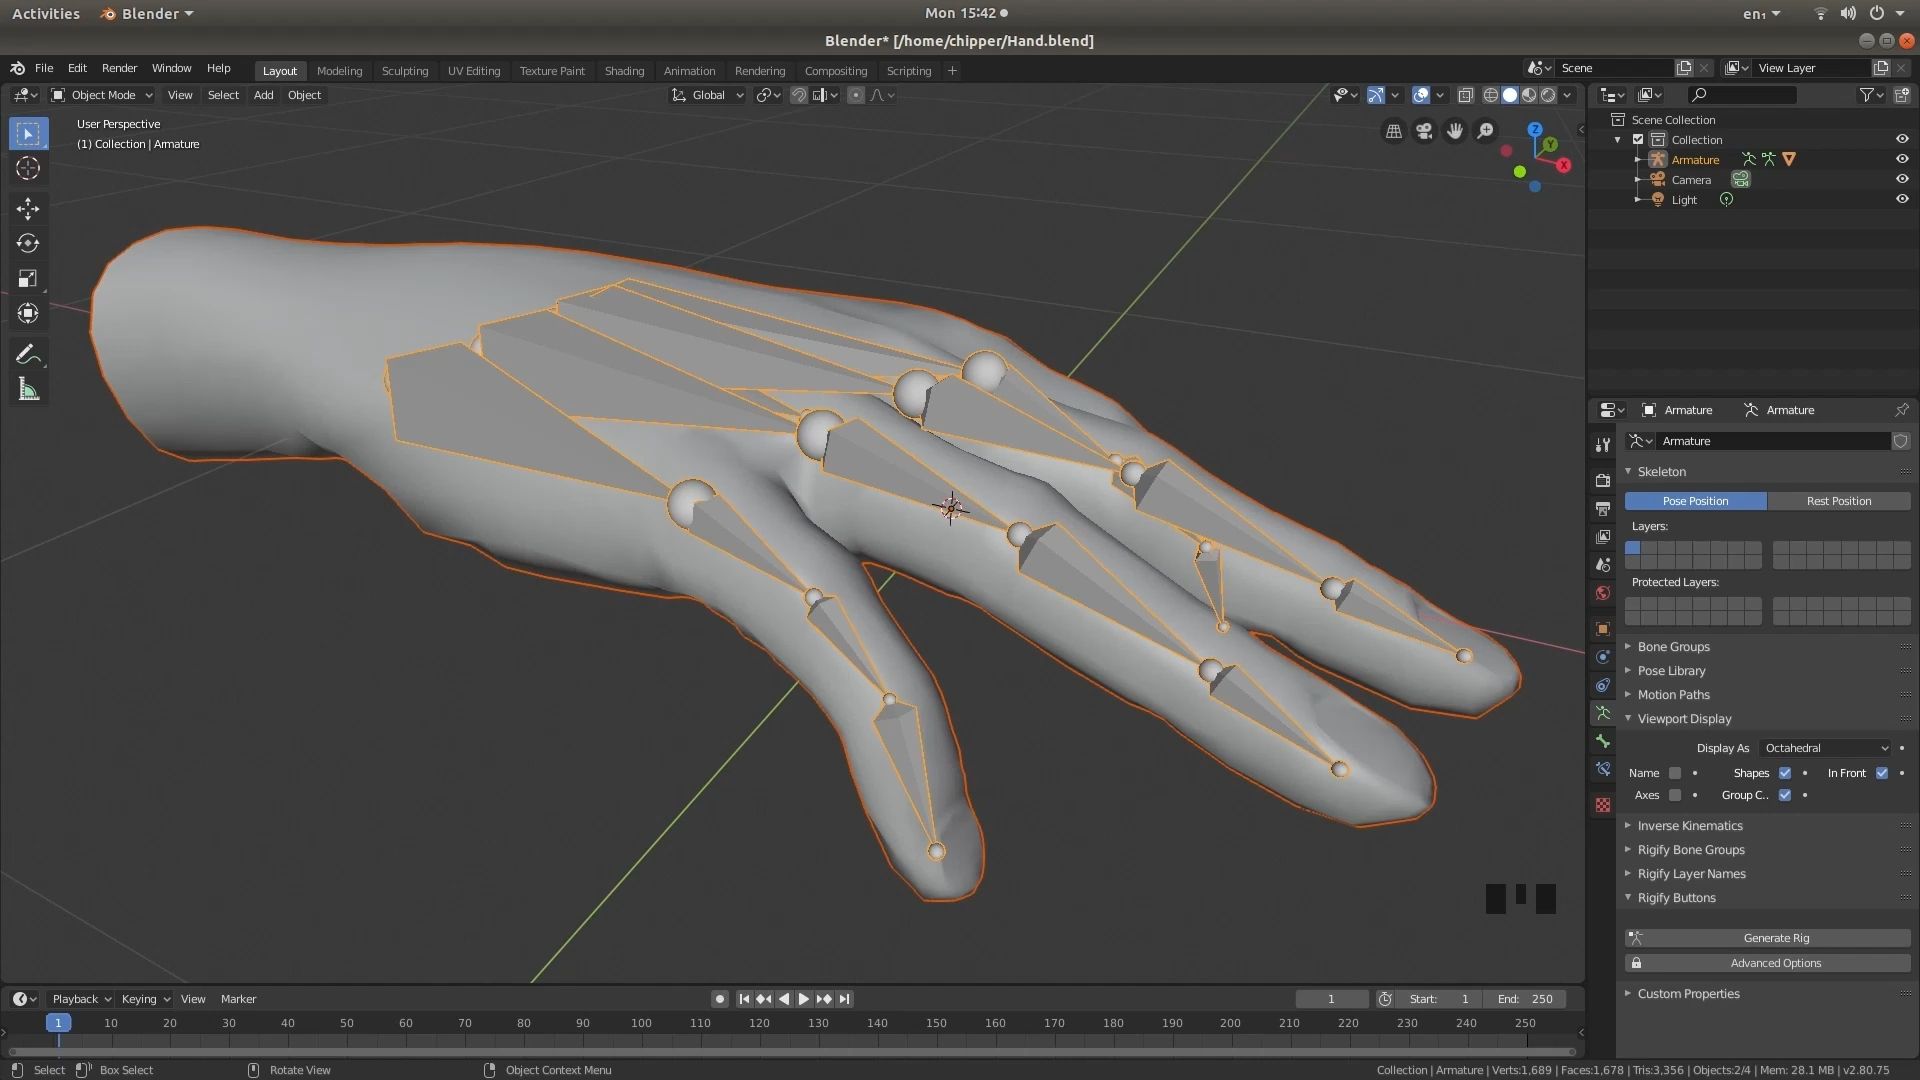Expand the Bone Groups panel
The image size is (1920, 1080).
tap(1673, 647)
